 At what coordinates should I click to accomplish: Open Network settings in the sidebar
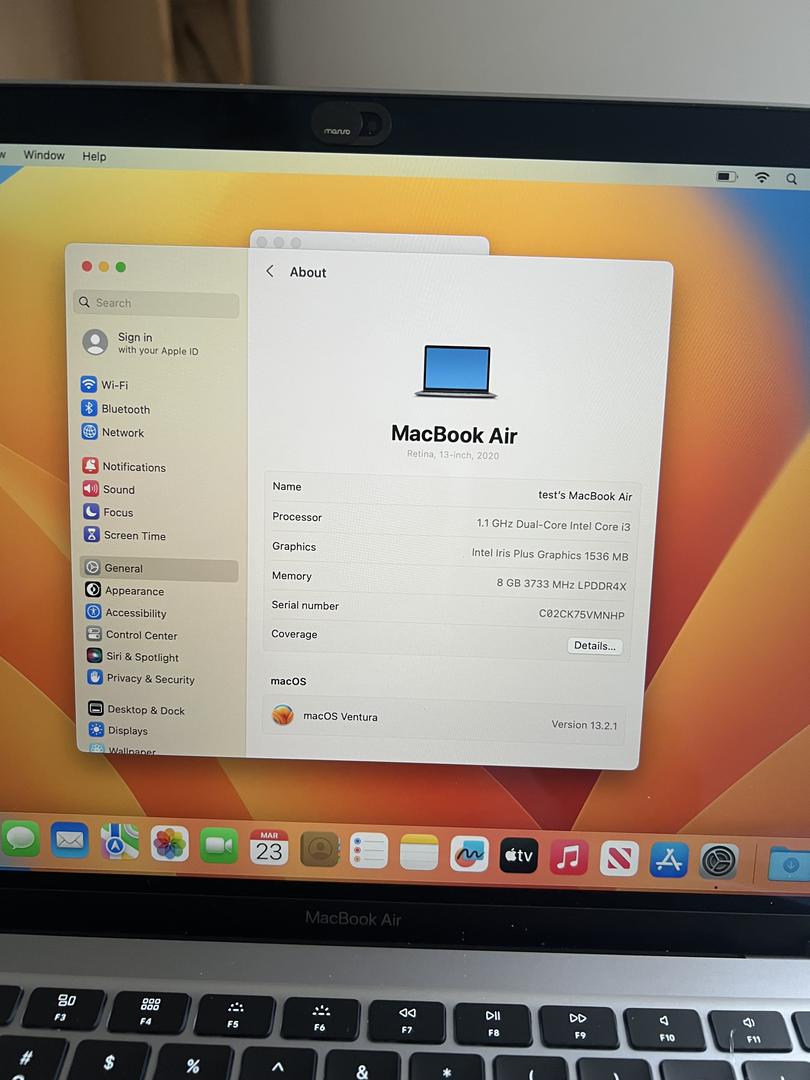pyautogui.click(x=113, y=432)
